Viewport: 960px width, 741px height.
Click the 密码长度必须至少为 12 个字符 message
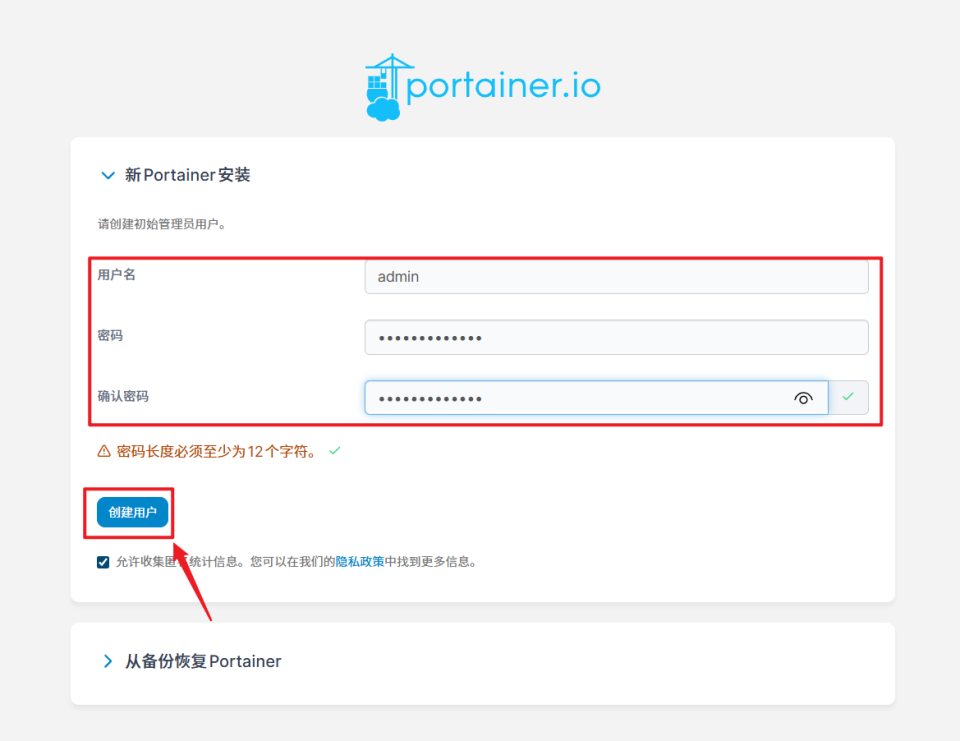[x=218, y=451]
